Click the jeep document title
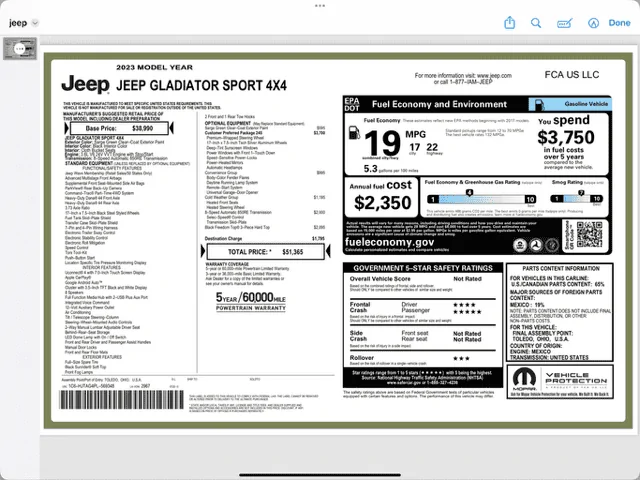Viewport: 640px width, 480px height. tap(18, 23)
